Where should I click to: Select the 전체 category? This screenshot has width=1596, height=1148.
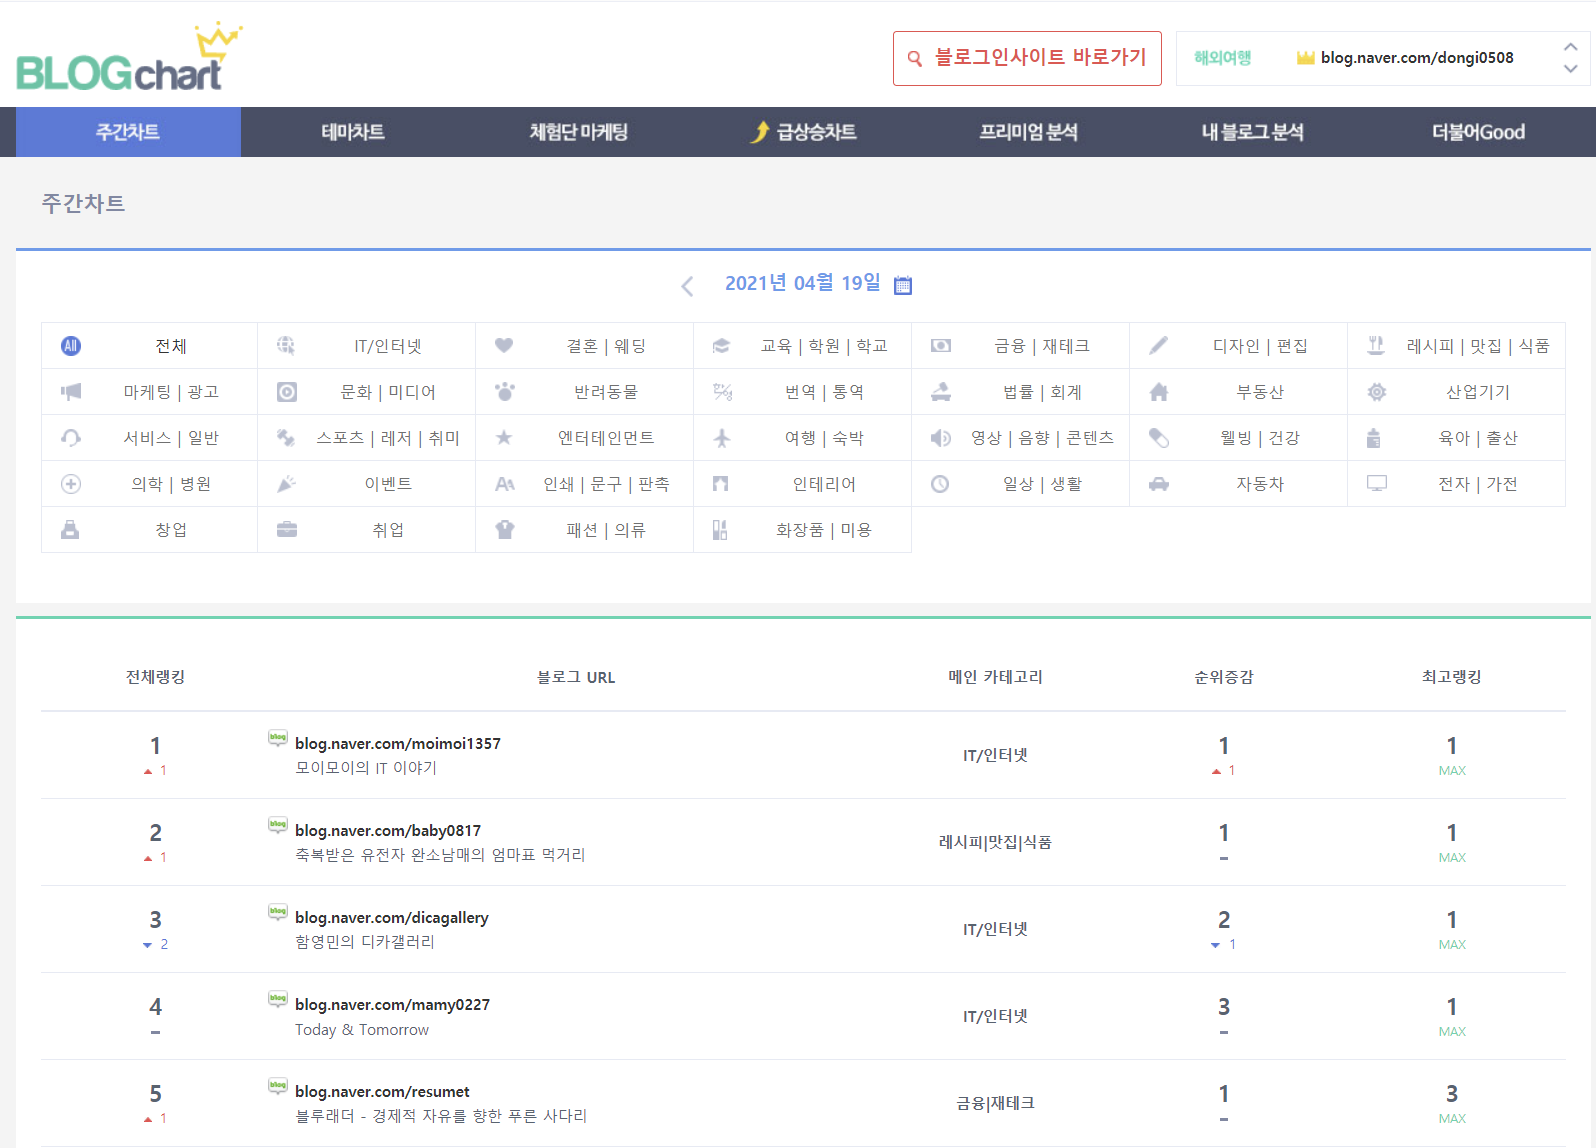pos(171,346)
